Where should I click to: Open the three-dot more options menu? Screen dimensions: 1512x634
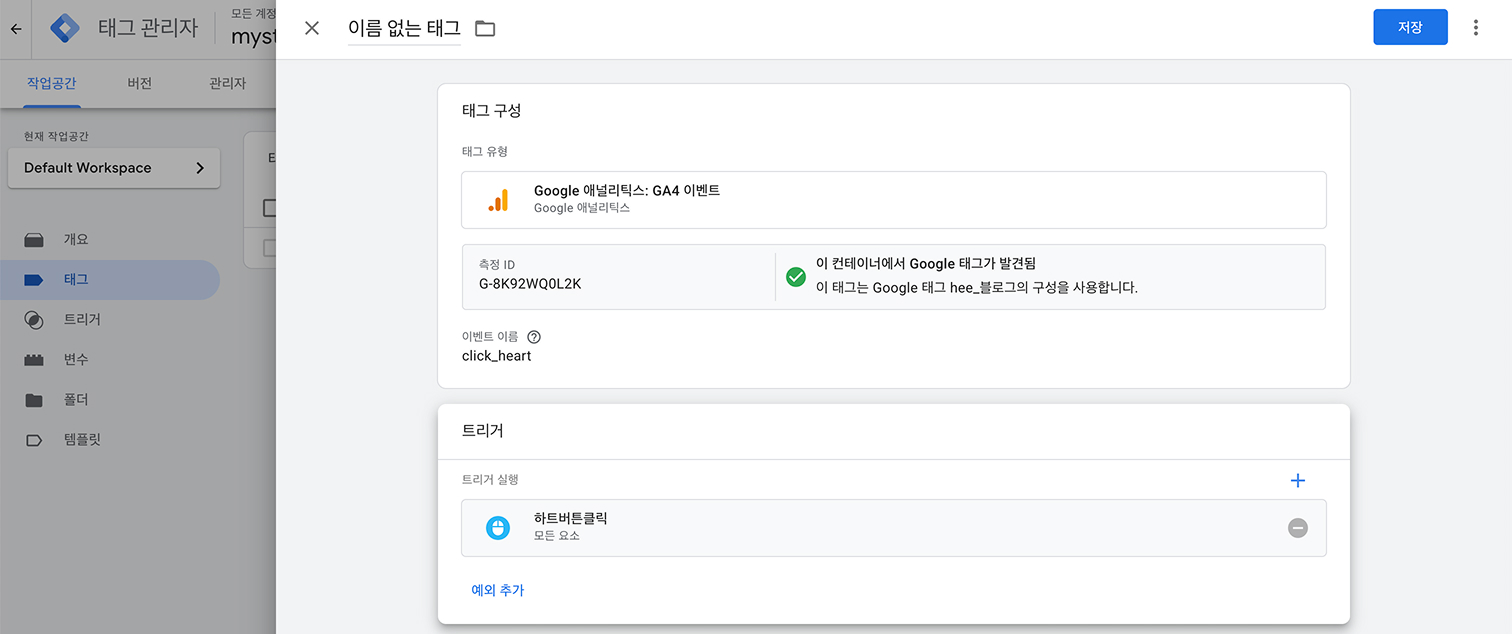click(1476, 28)
